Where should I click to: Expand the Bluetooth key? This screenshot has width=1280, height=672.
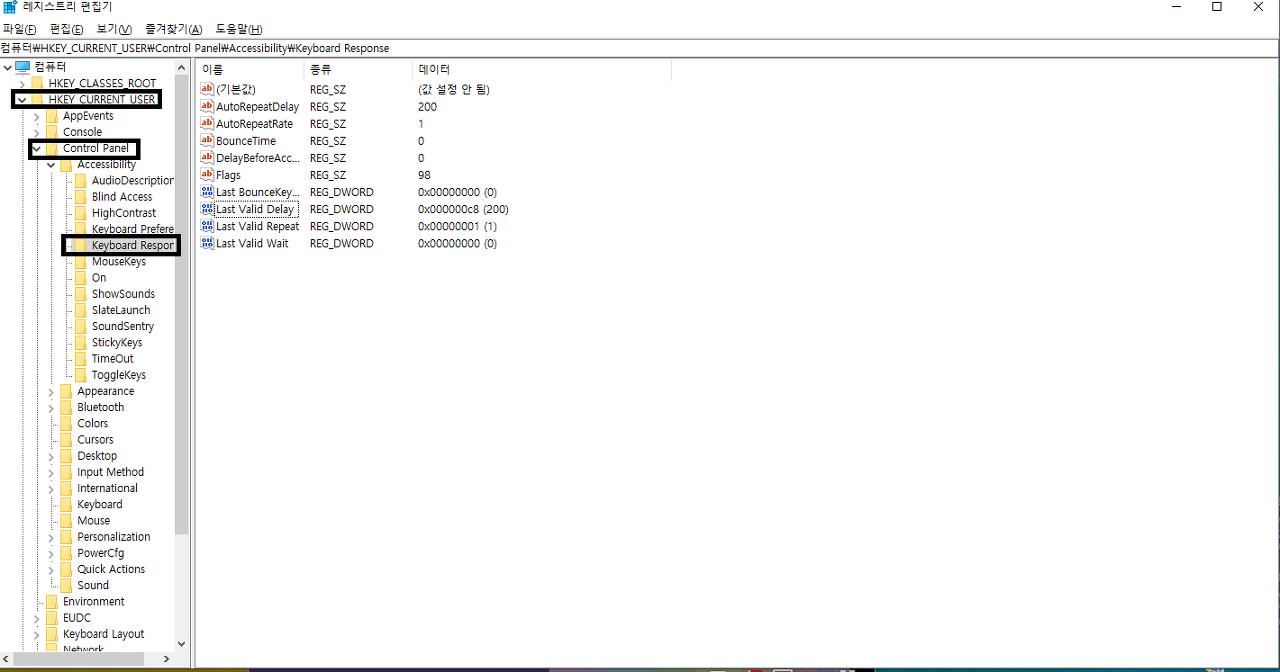coord(52,407)
